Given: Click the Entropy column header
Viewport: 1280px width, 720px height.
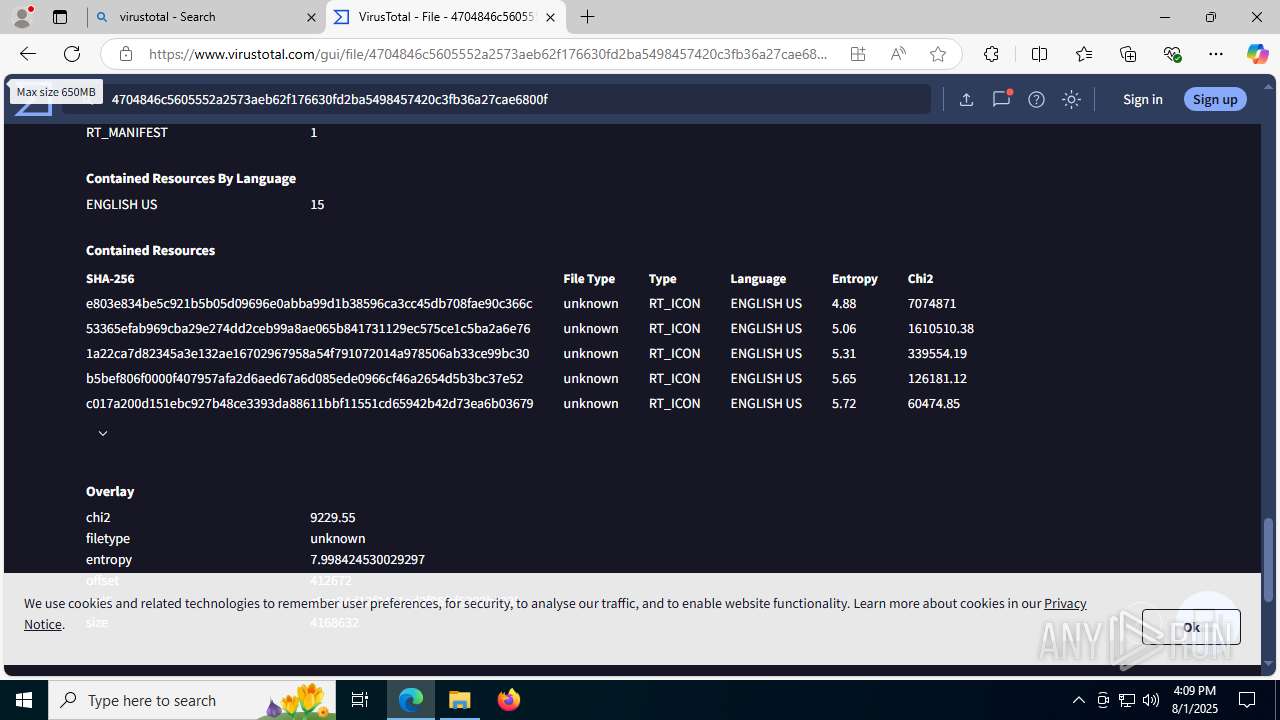Looking at the screenshot, I should (x=855, y=278).
